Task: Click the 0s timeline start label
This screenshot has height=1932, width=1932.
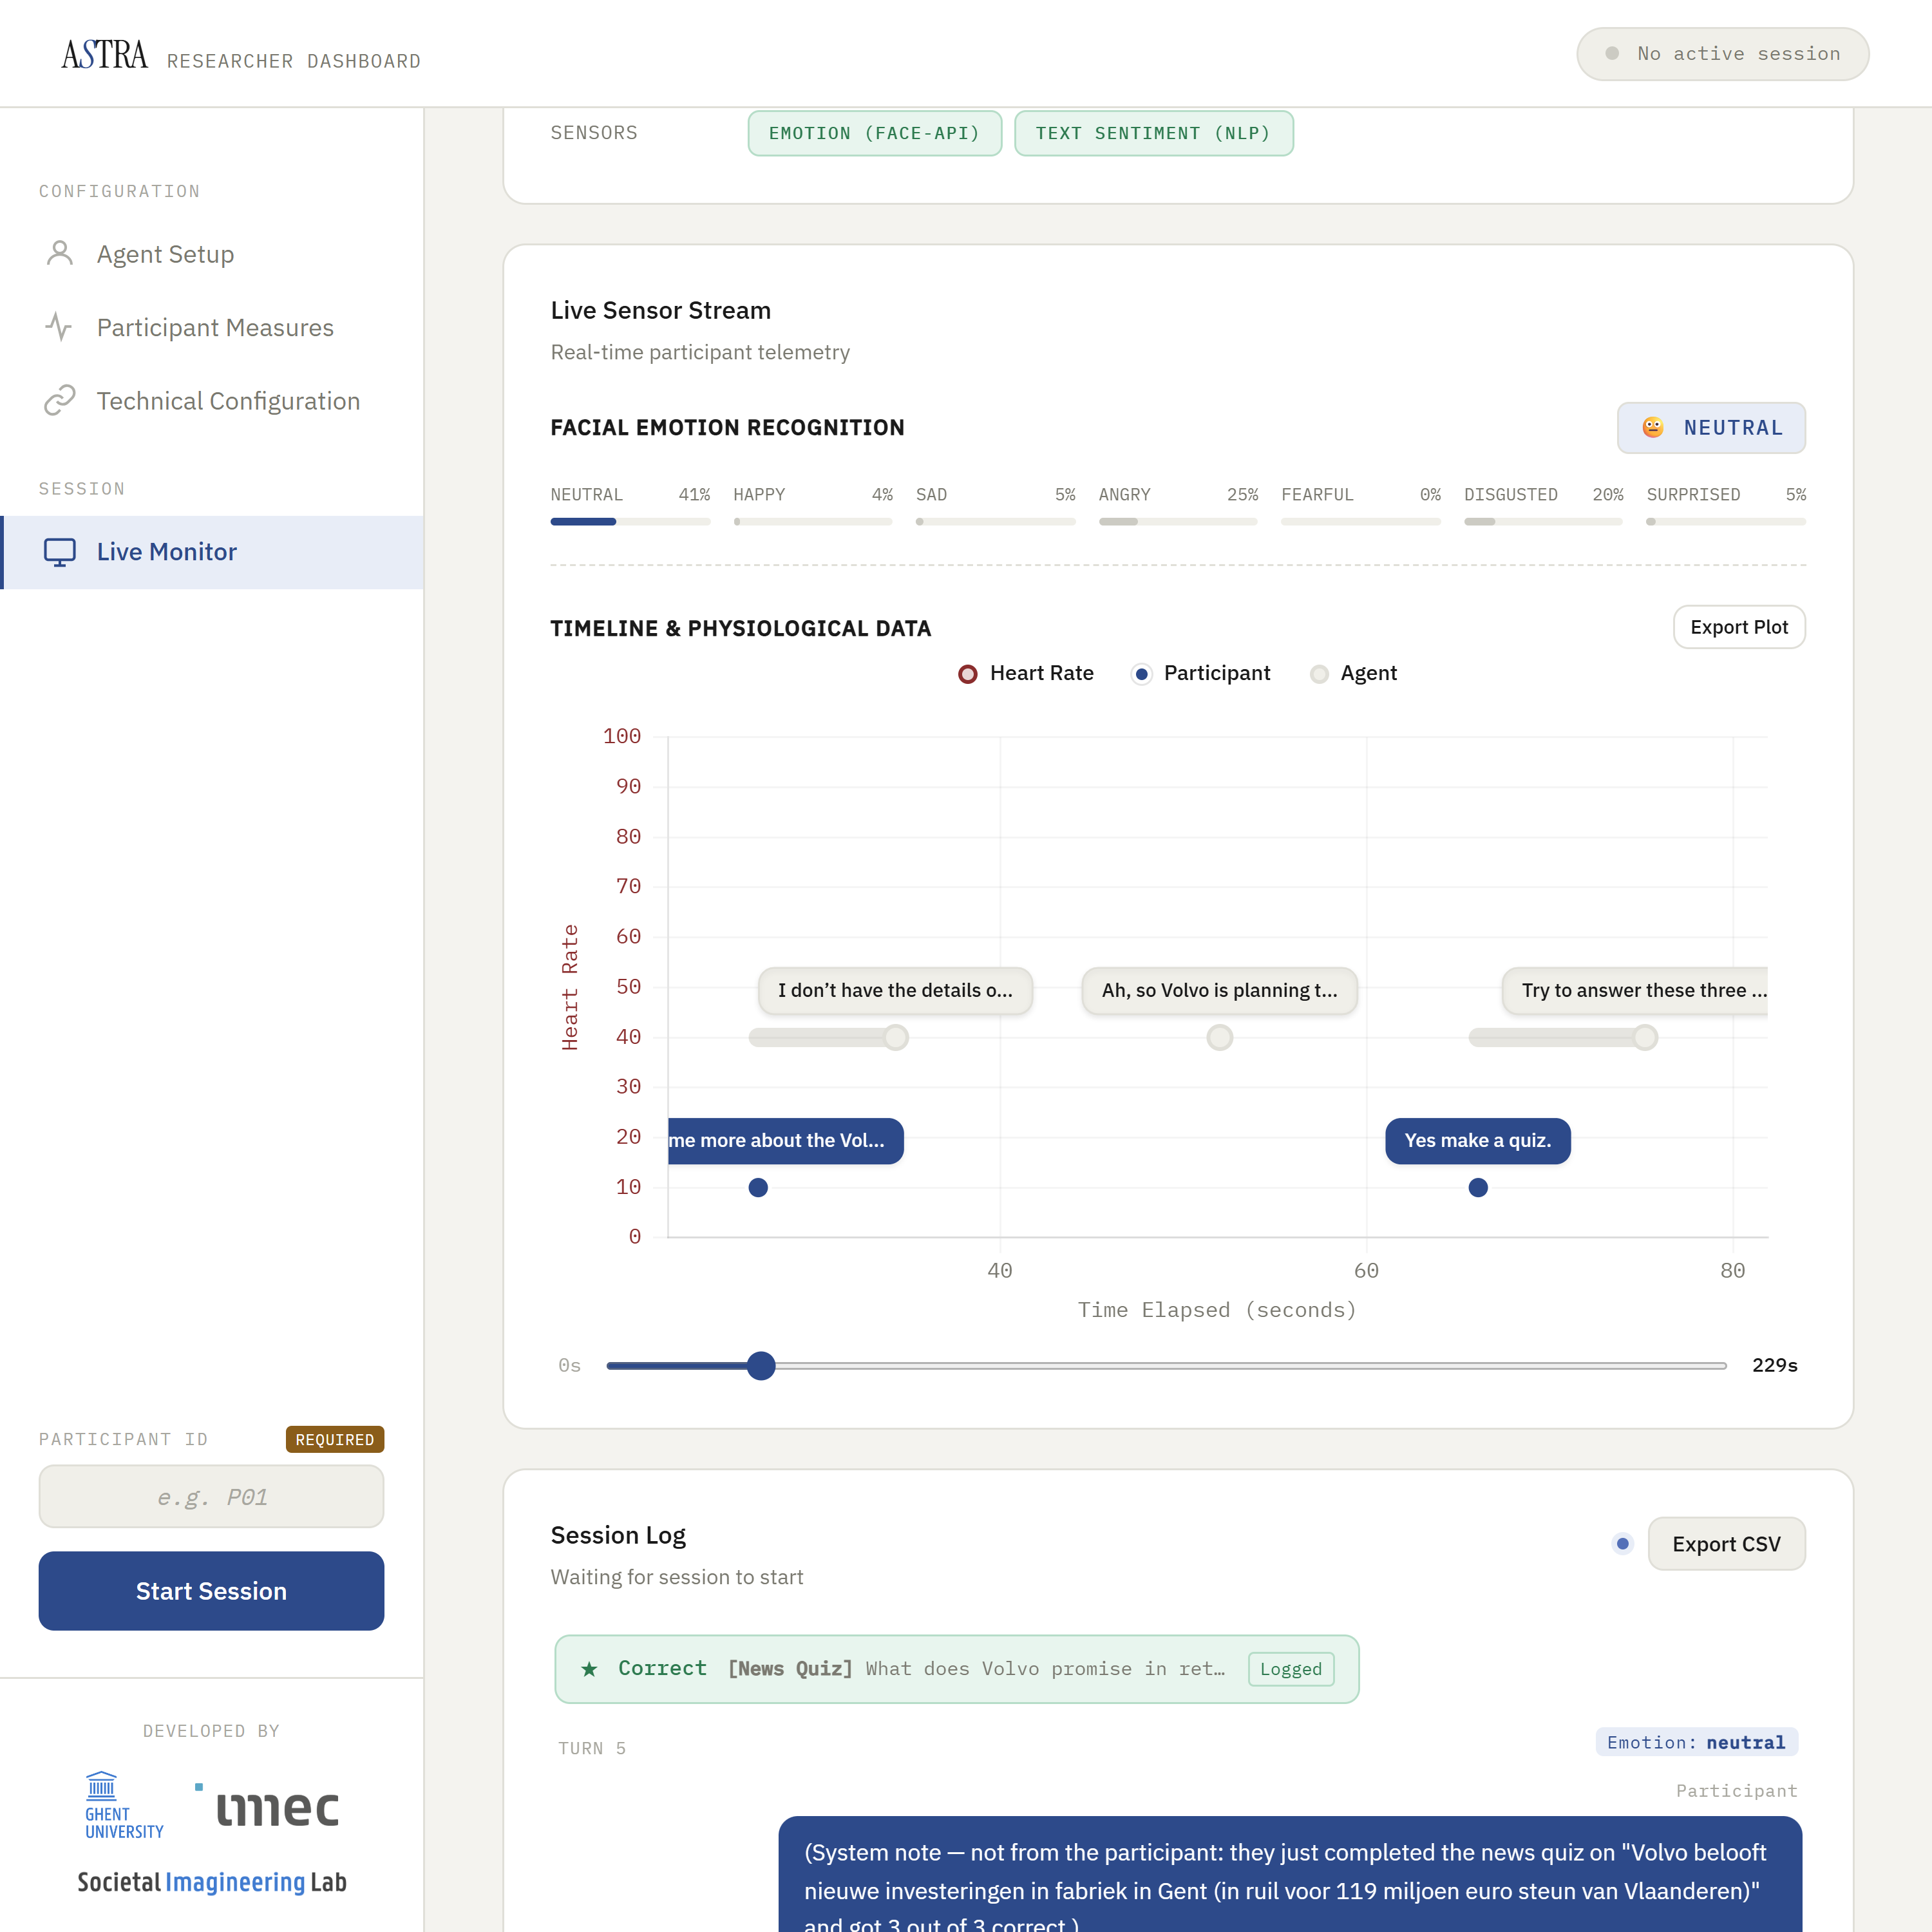Action: pyautogui.click(x=569, y=1365)
